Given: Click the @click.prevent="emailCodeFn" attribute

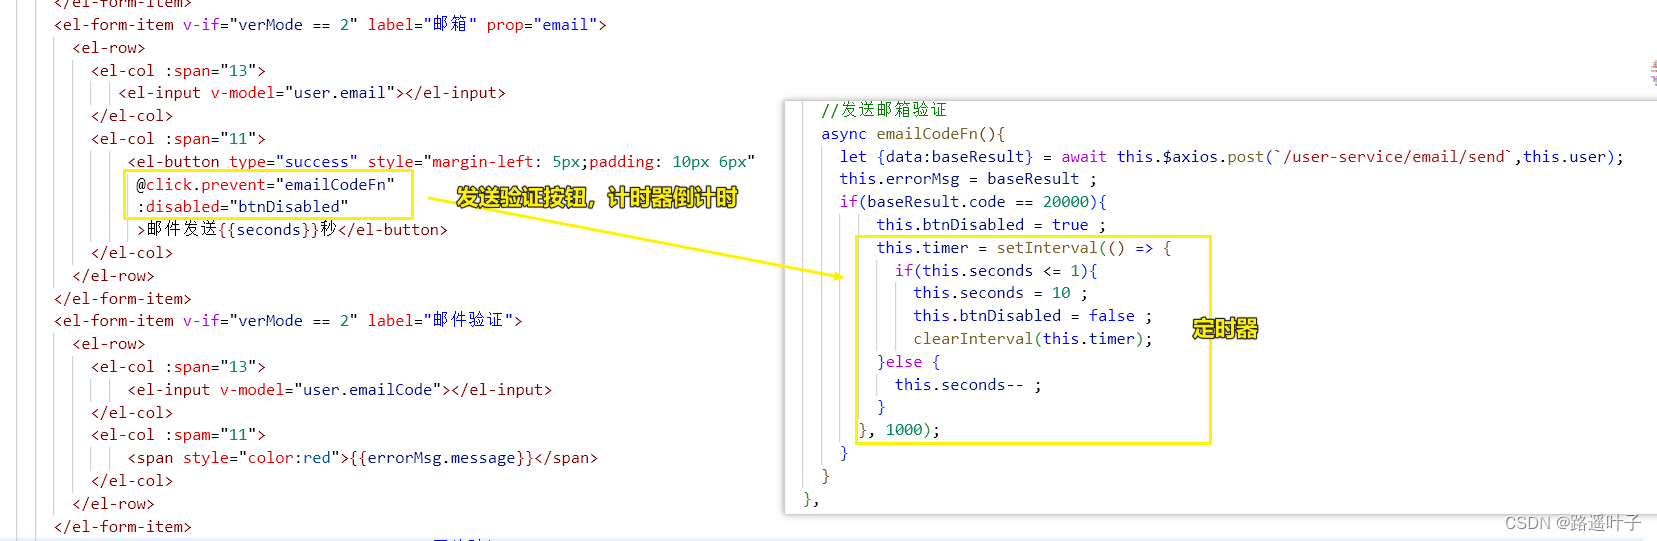Looking at the screenshot, I should tap(265, 184).
